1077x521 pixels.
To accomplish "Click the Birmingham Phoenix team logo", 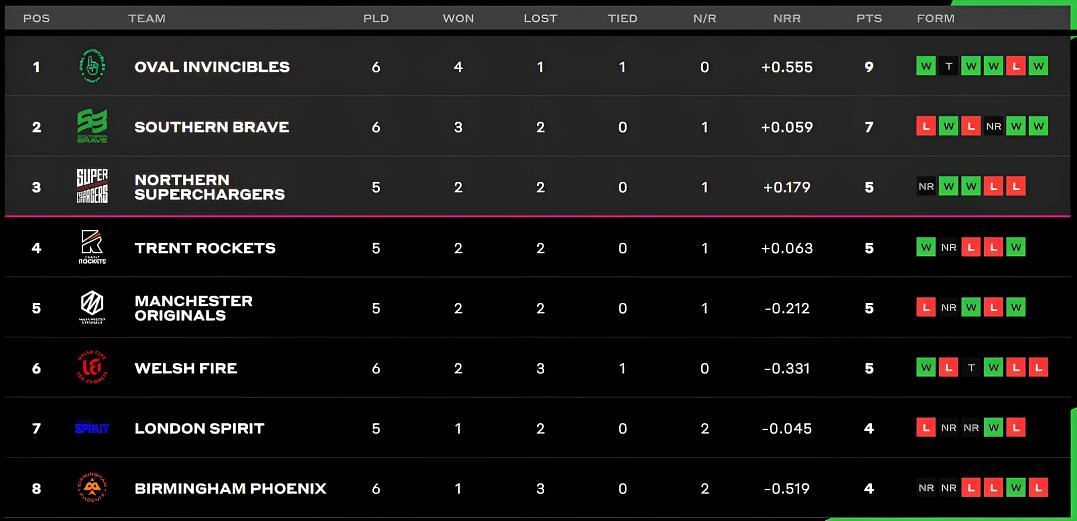I will 92,488.
